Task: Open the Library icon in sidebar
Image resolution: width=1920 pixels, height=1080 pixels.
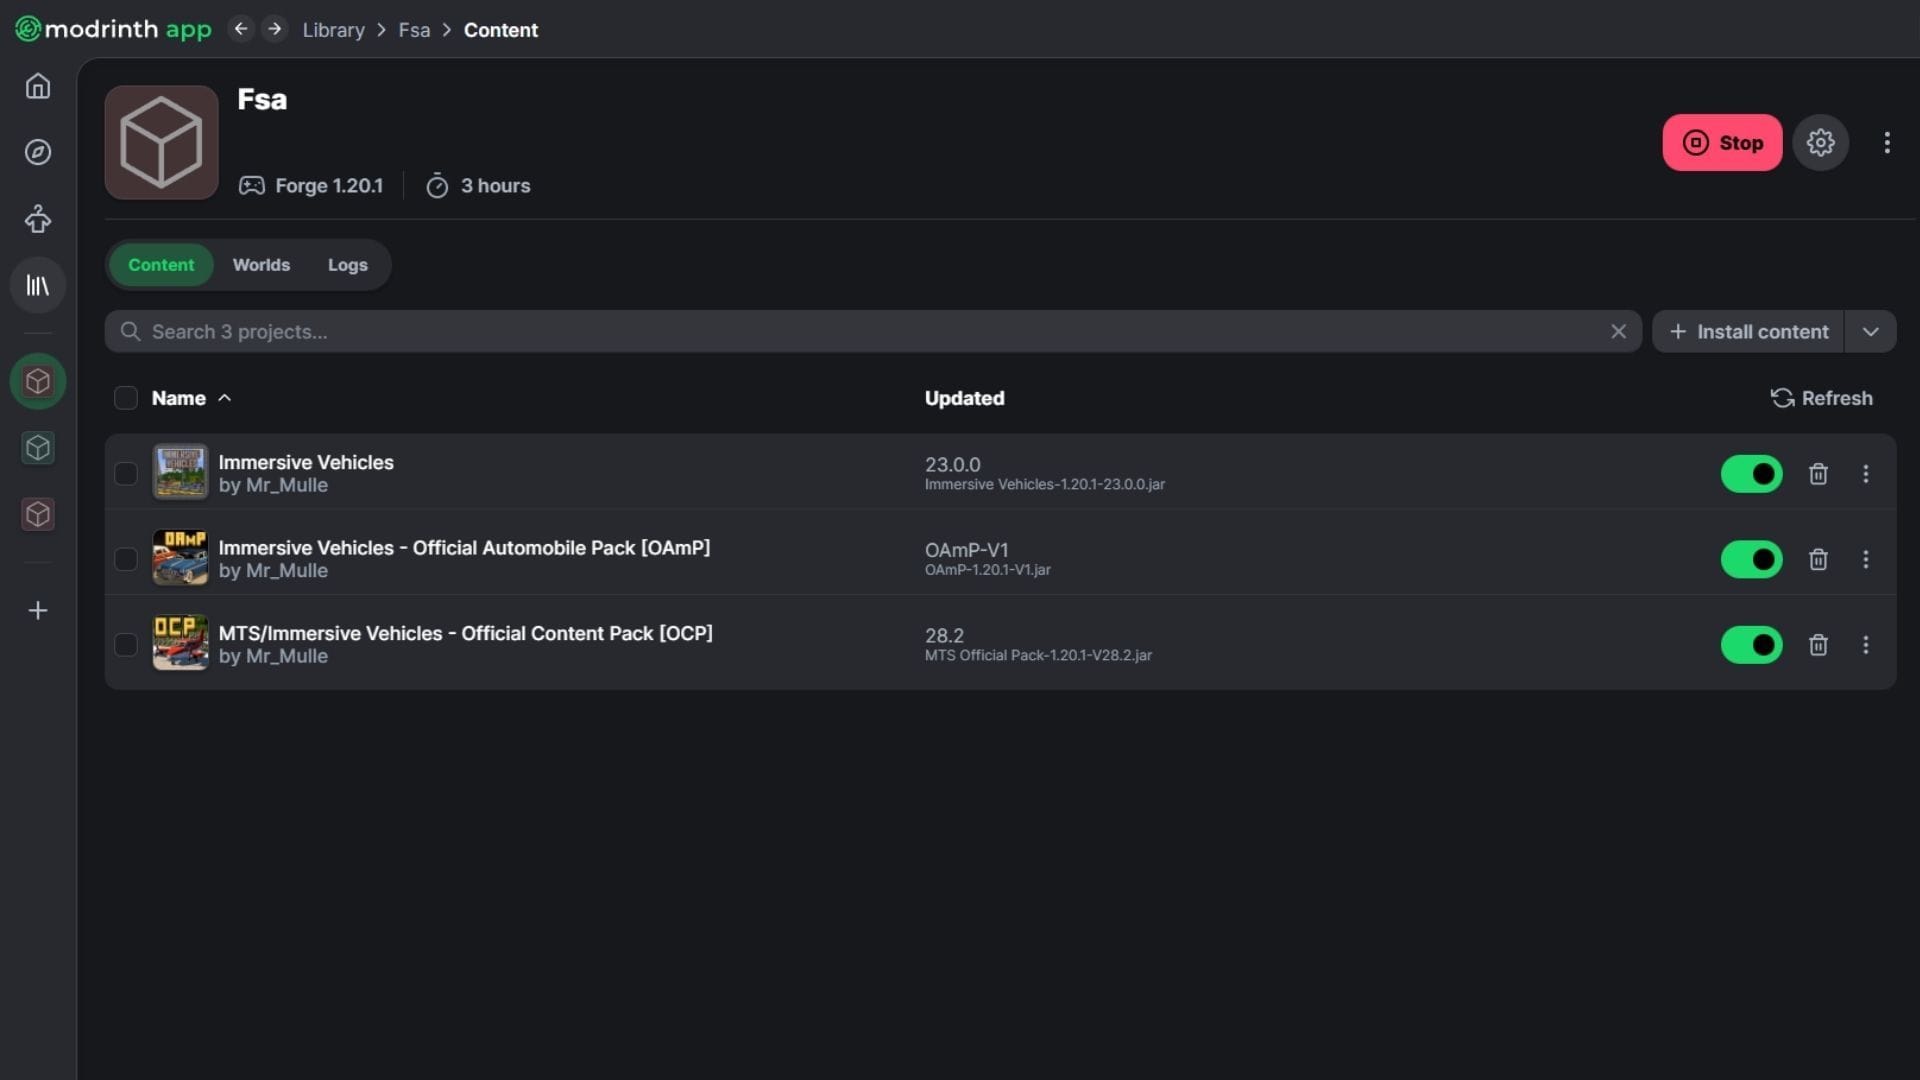Action: (x=38, y=286)
